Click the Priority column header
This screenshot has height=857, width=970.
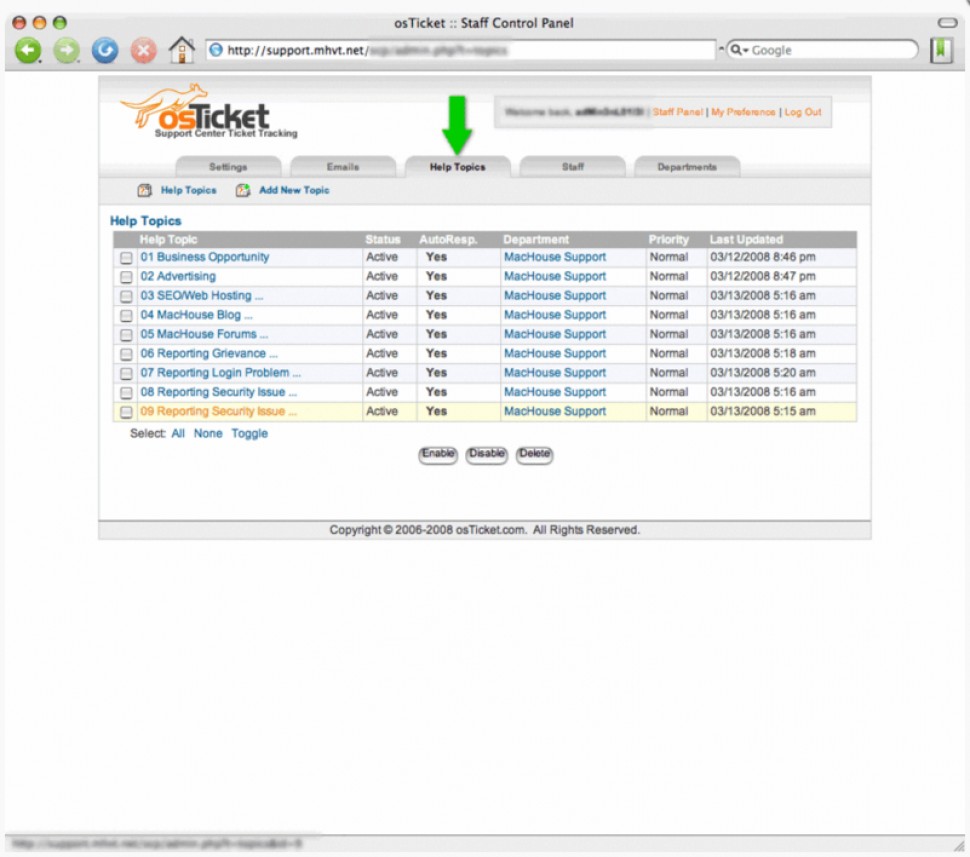[669, 239]
